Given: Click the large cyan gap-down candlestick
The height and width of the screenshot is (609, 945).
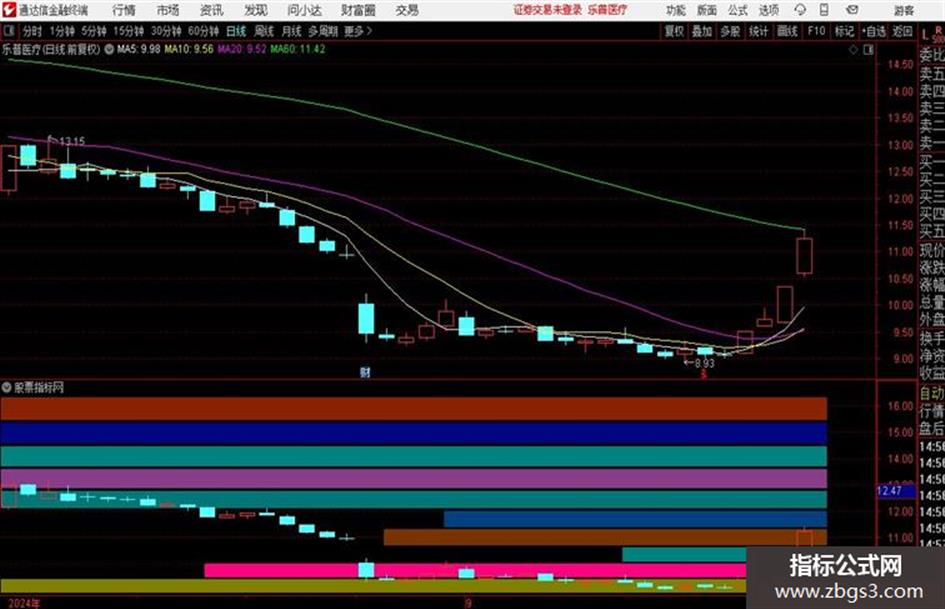Looking at the screenshot, I should 366,318.
